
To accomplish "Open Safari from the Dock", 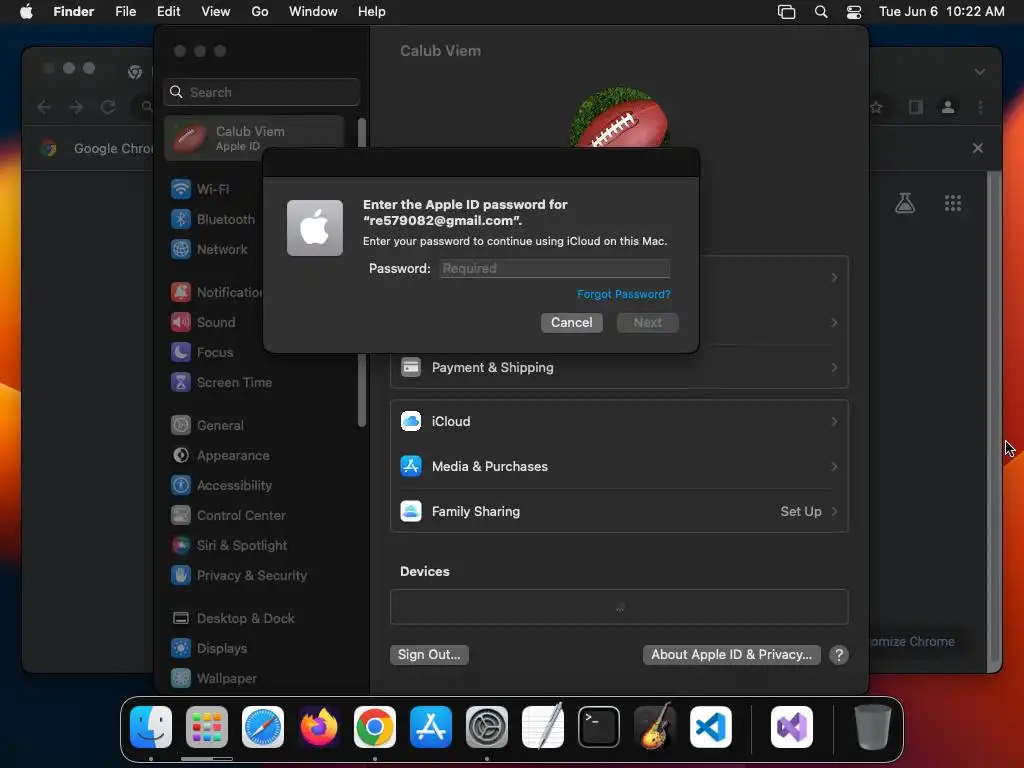I will pyautogui.click(x=263, y=727).
